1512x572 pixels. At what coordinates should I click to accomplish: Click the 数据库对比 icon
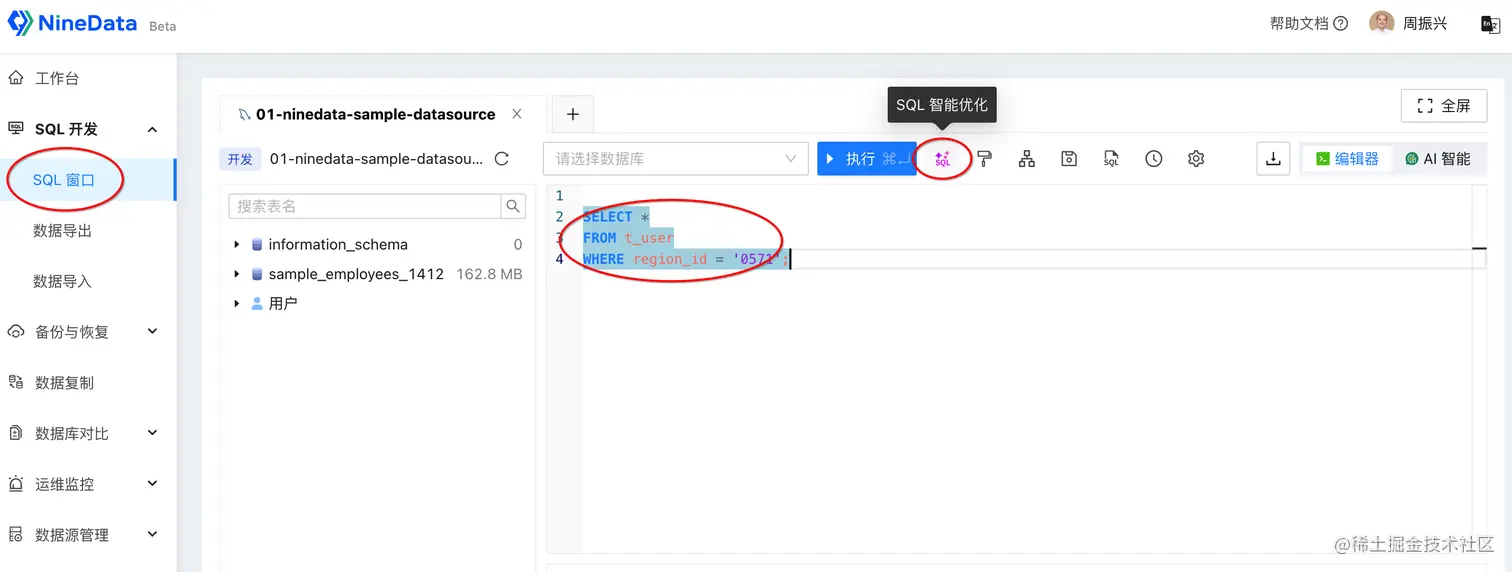pyautogui.click(x=16, y=433)
